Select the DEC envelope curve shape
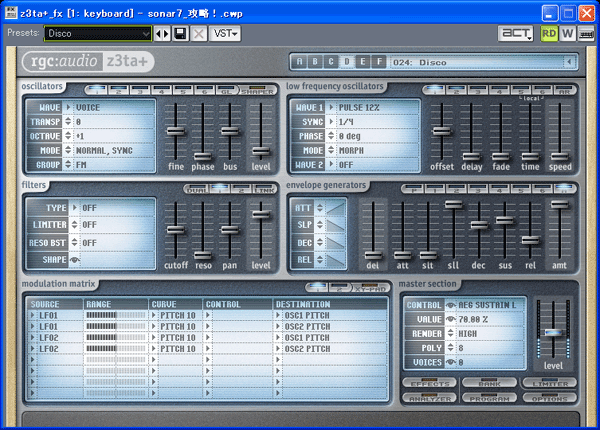Viewport: 600px width, 430px height. point(336,243)
